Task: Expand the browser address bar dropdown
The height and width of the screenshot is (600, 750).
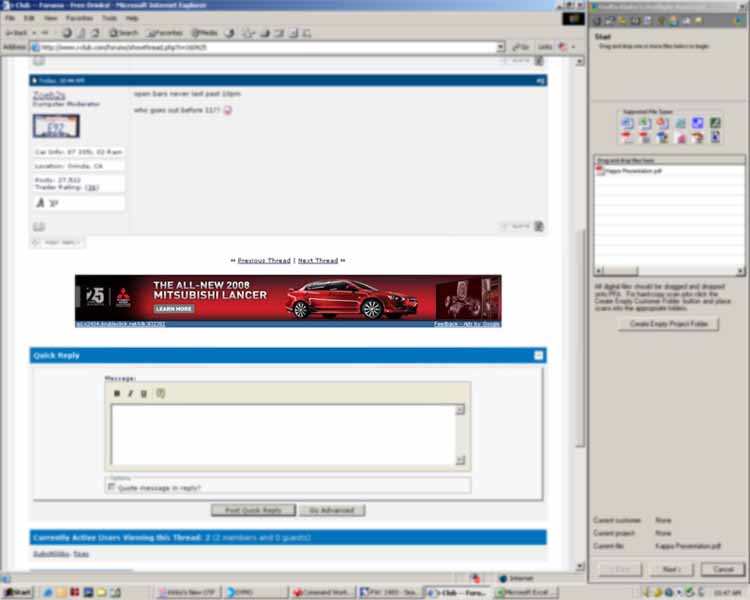Action: point(500,47)
